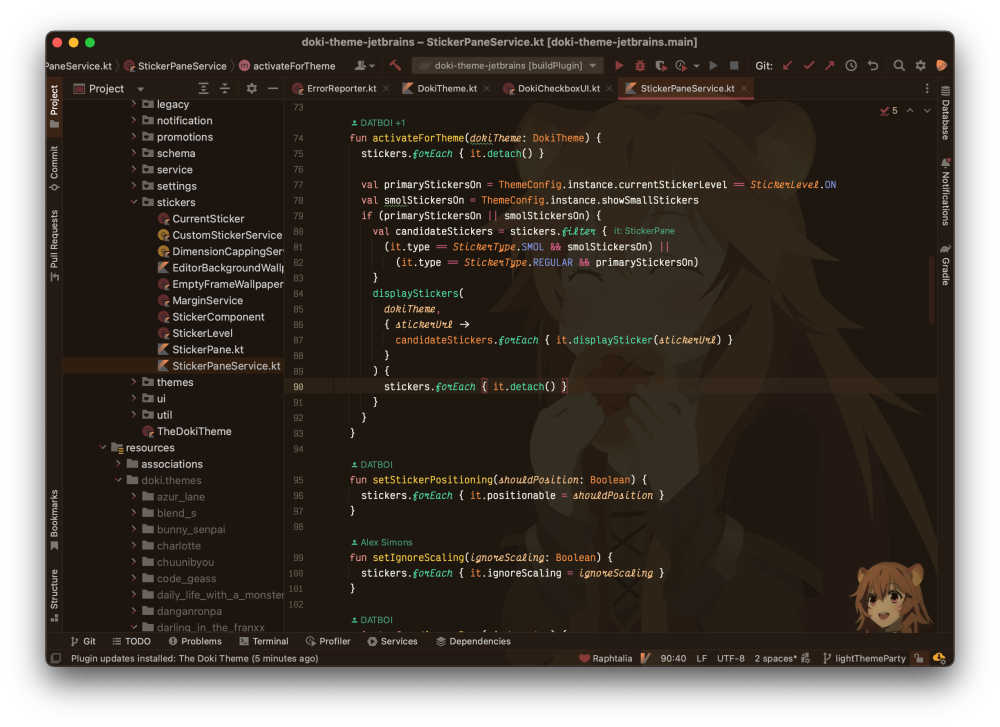Click the 2 spaces indent widget
Screen dimensions: 1000x727
776,659
